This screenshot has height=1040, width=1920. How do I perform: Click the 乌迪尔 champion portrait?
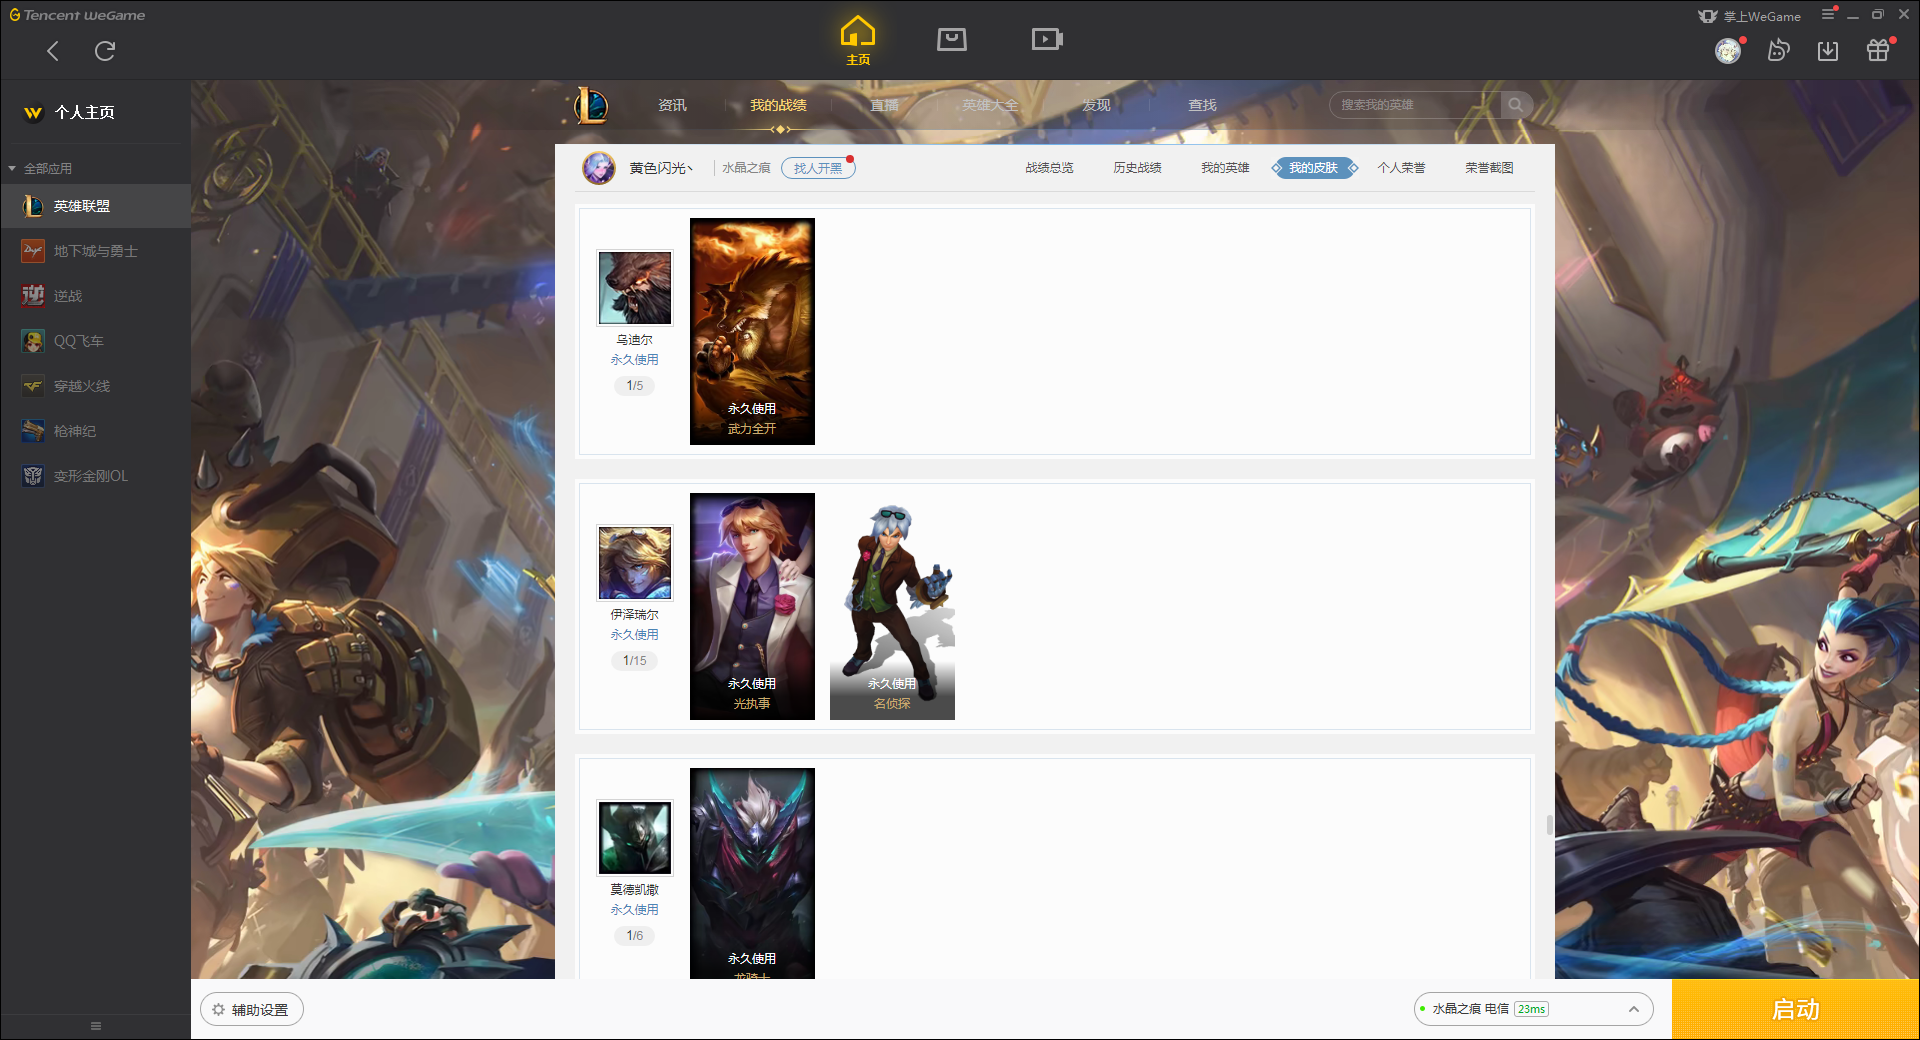pos(635,288)
